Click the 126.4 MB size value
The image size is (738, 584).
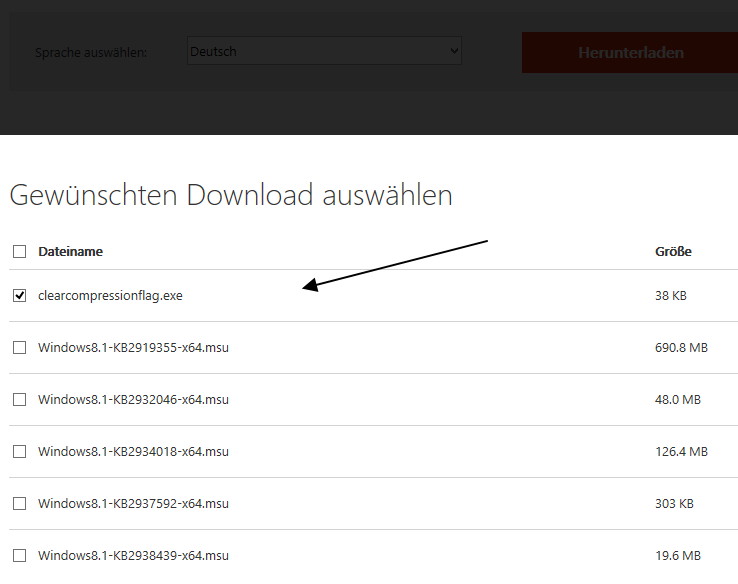[x=682, y=451]
